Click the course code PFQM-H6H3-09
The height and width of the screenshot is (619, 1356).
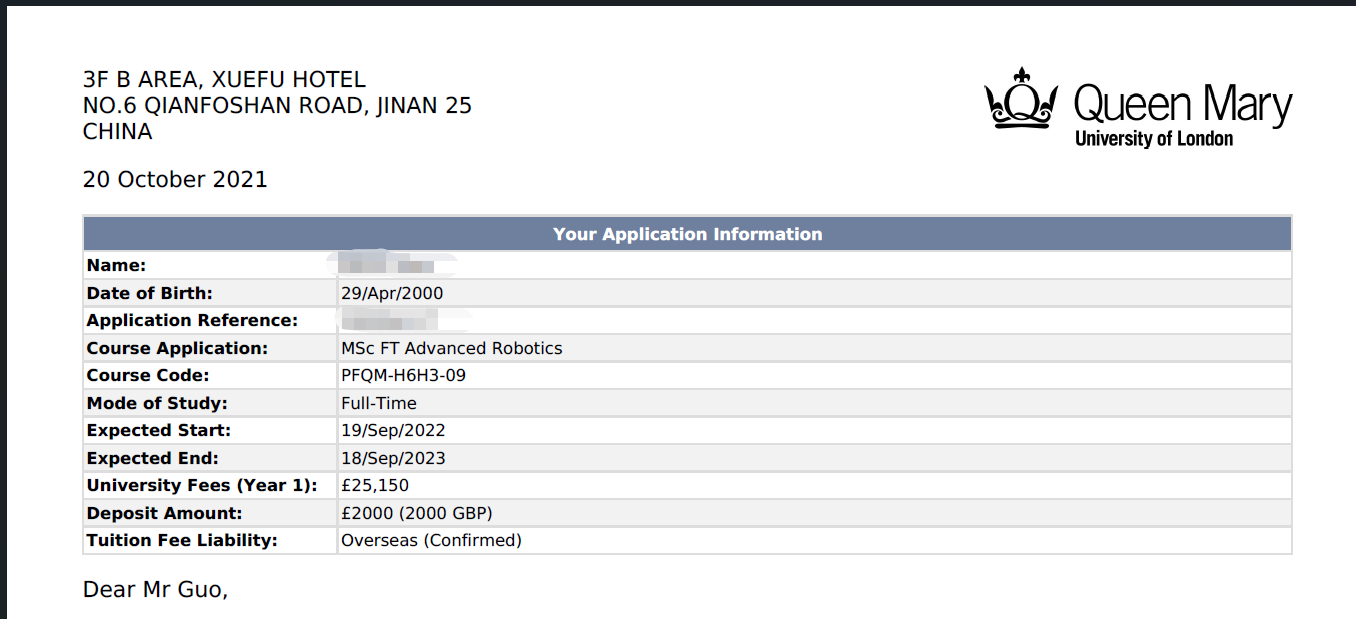403,376
